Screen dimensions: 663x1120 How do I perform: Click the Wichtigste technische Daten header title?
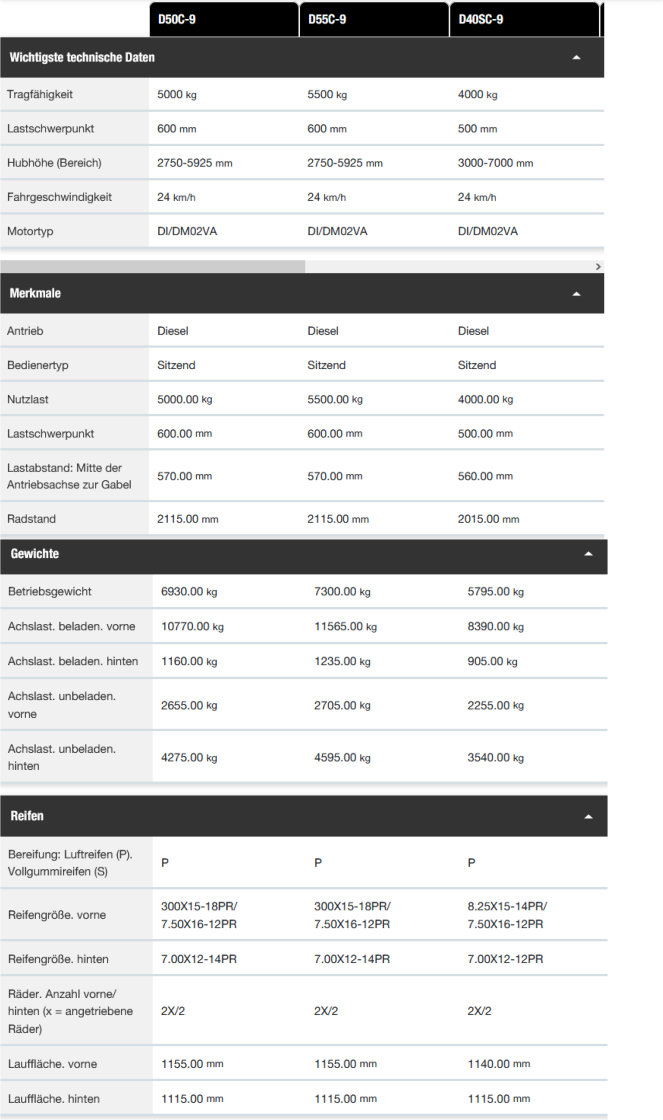pyautogui.click(x=82, y=57)
